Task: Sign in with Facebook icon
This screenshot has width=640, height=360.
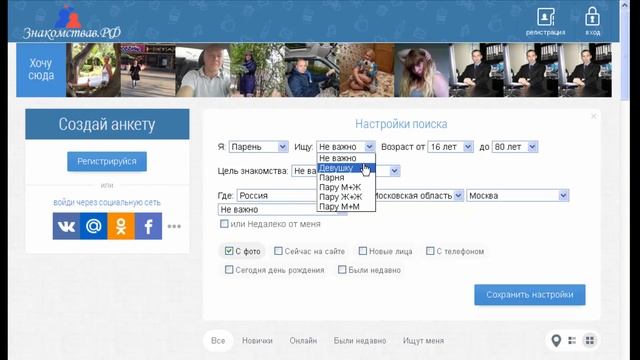Action: tap(148, 226)
